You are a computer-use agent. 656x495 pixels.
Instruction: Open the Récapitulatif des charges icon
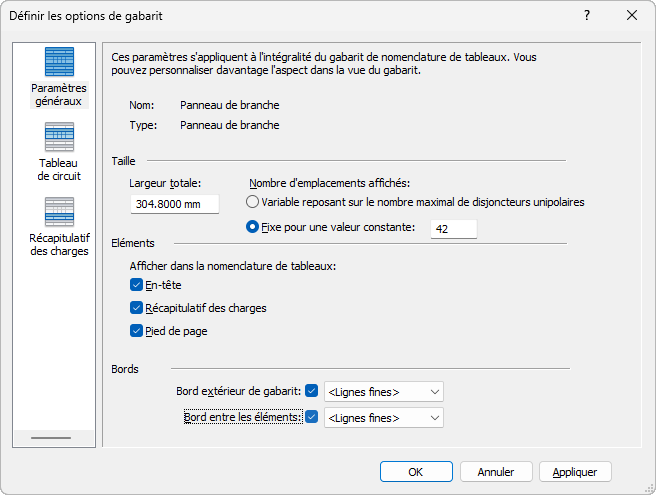[59, 213]
